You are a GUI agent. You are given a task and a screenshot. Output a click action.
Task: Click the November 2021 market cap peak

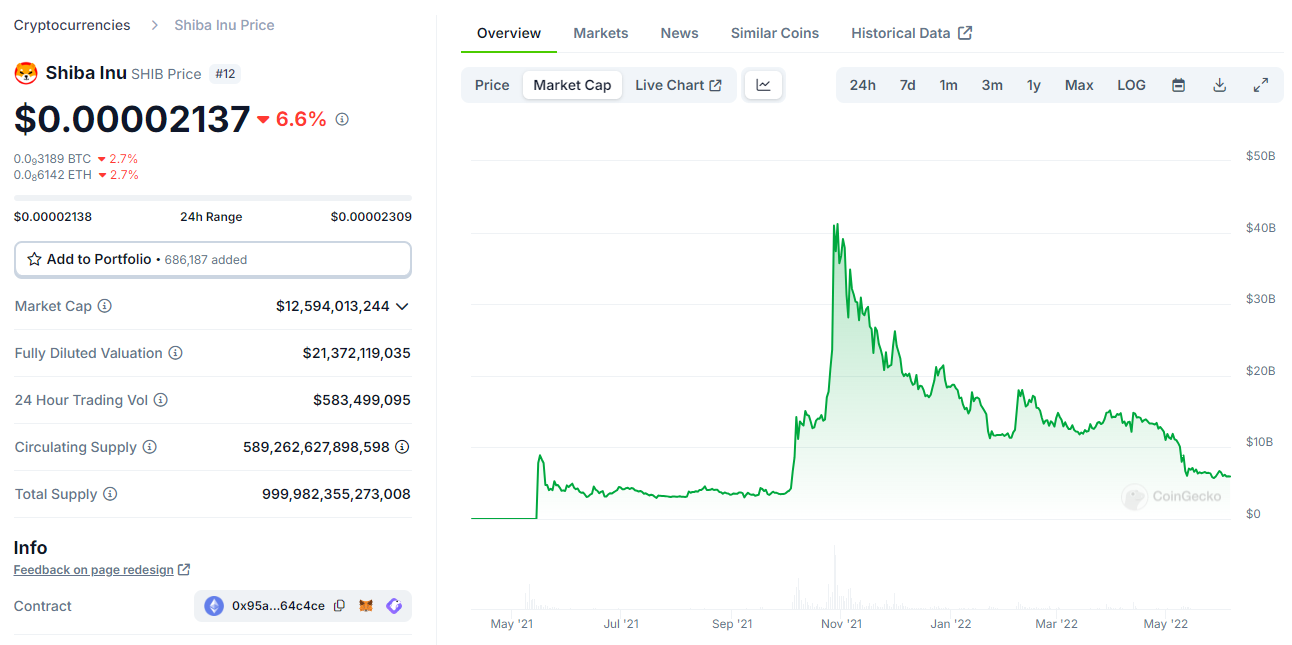point(835,226)
